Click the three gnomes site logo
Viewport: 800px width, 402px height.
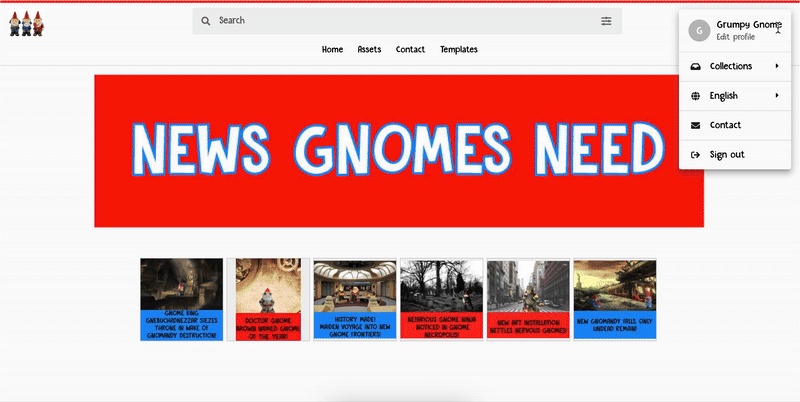26,24
